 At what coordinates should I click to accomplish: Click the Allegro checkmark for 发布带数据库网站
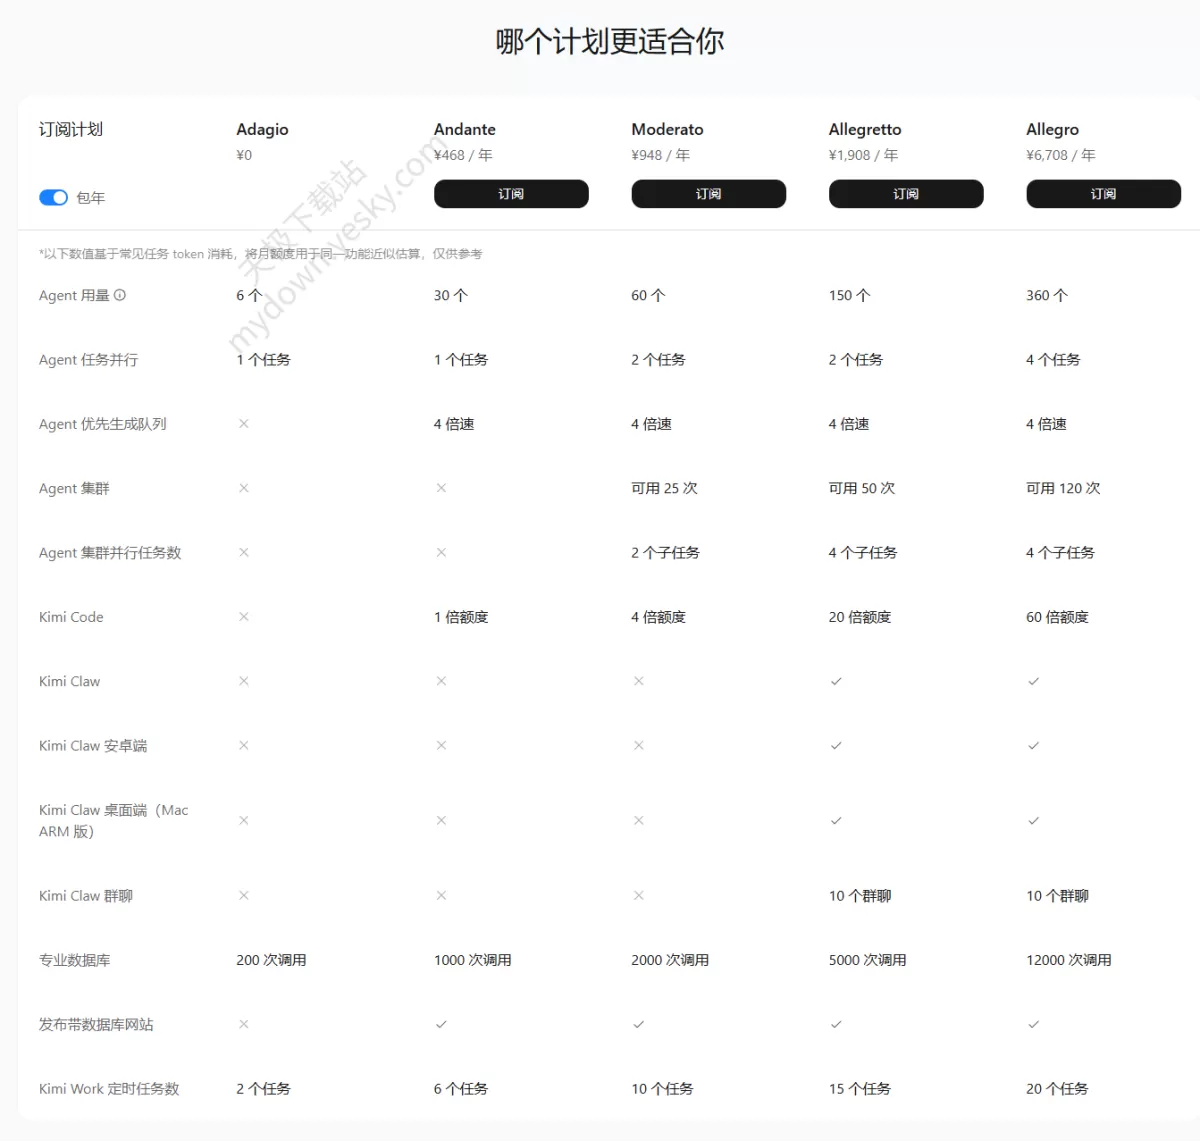point(1033,1024)
